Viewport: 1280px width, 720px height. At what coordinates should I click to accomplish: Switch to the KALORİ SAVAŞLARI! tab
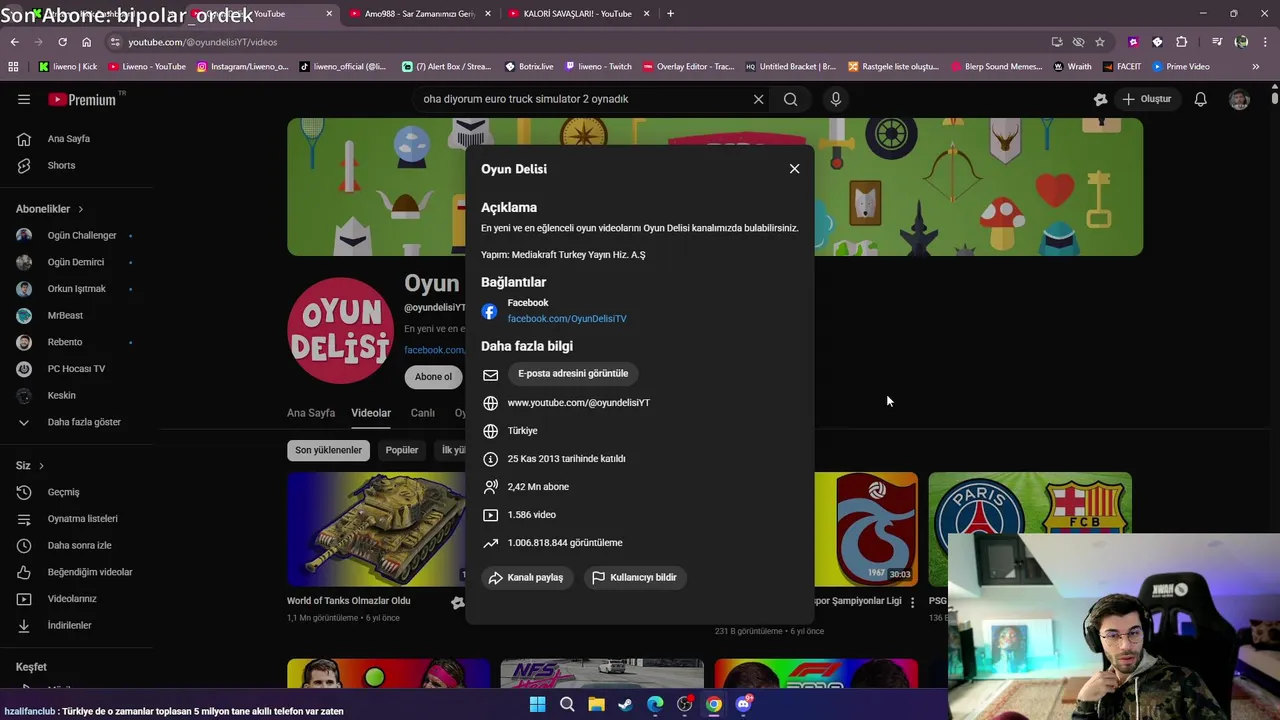[x=577, y=14]
